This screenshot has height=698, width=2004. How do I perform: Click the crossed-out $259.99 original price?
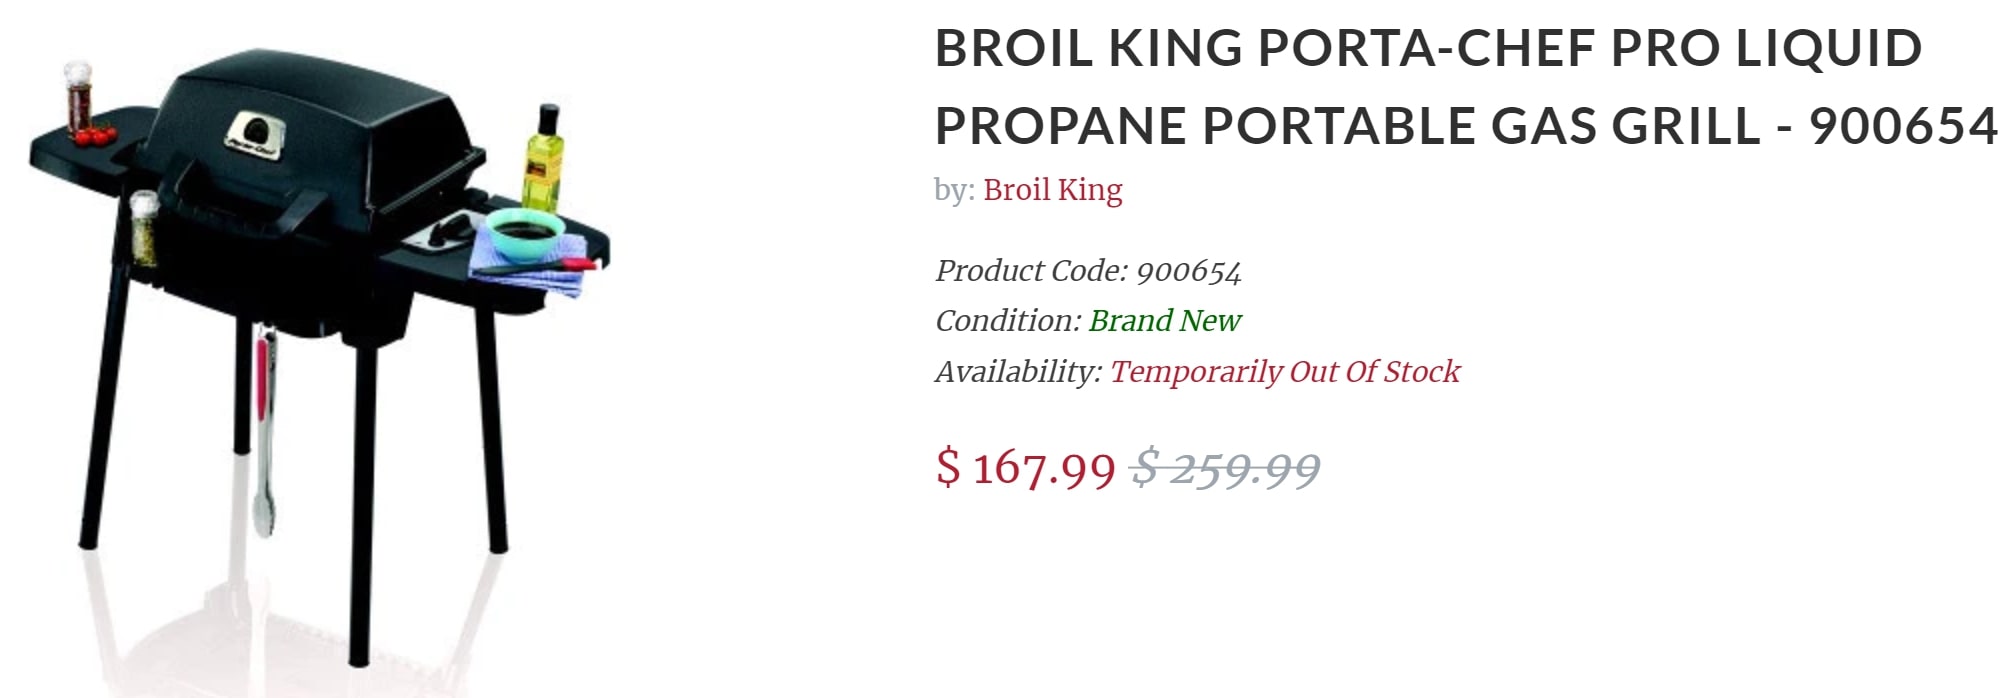click(x=1225, y=468)
